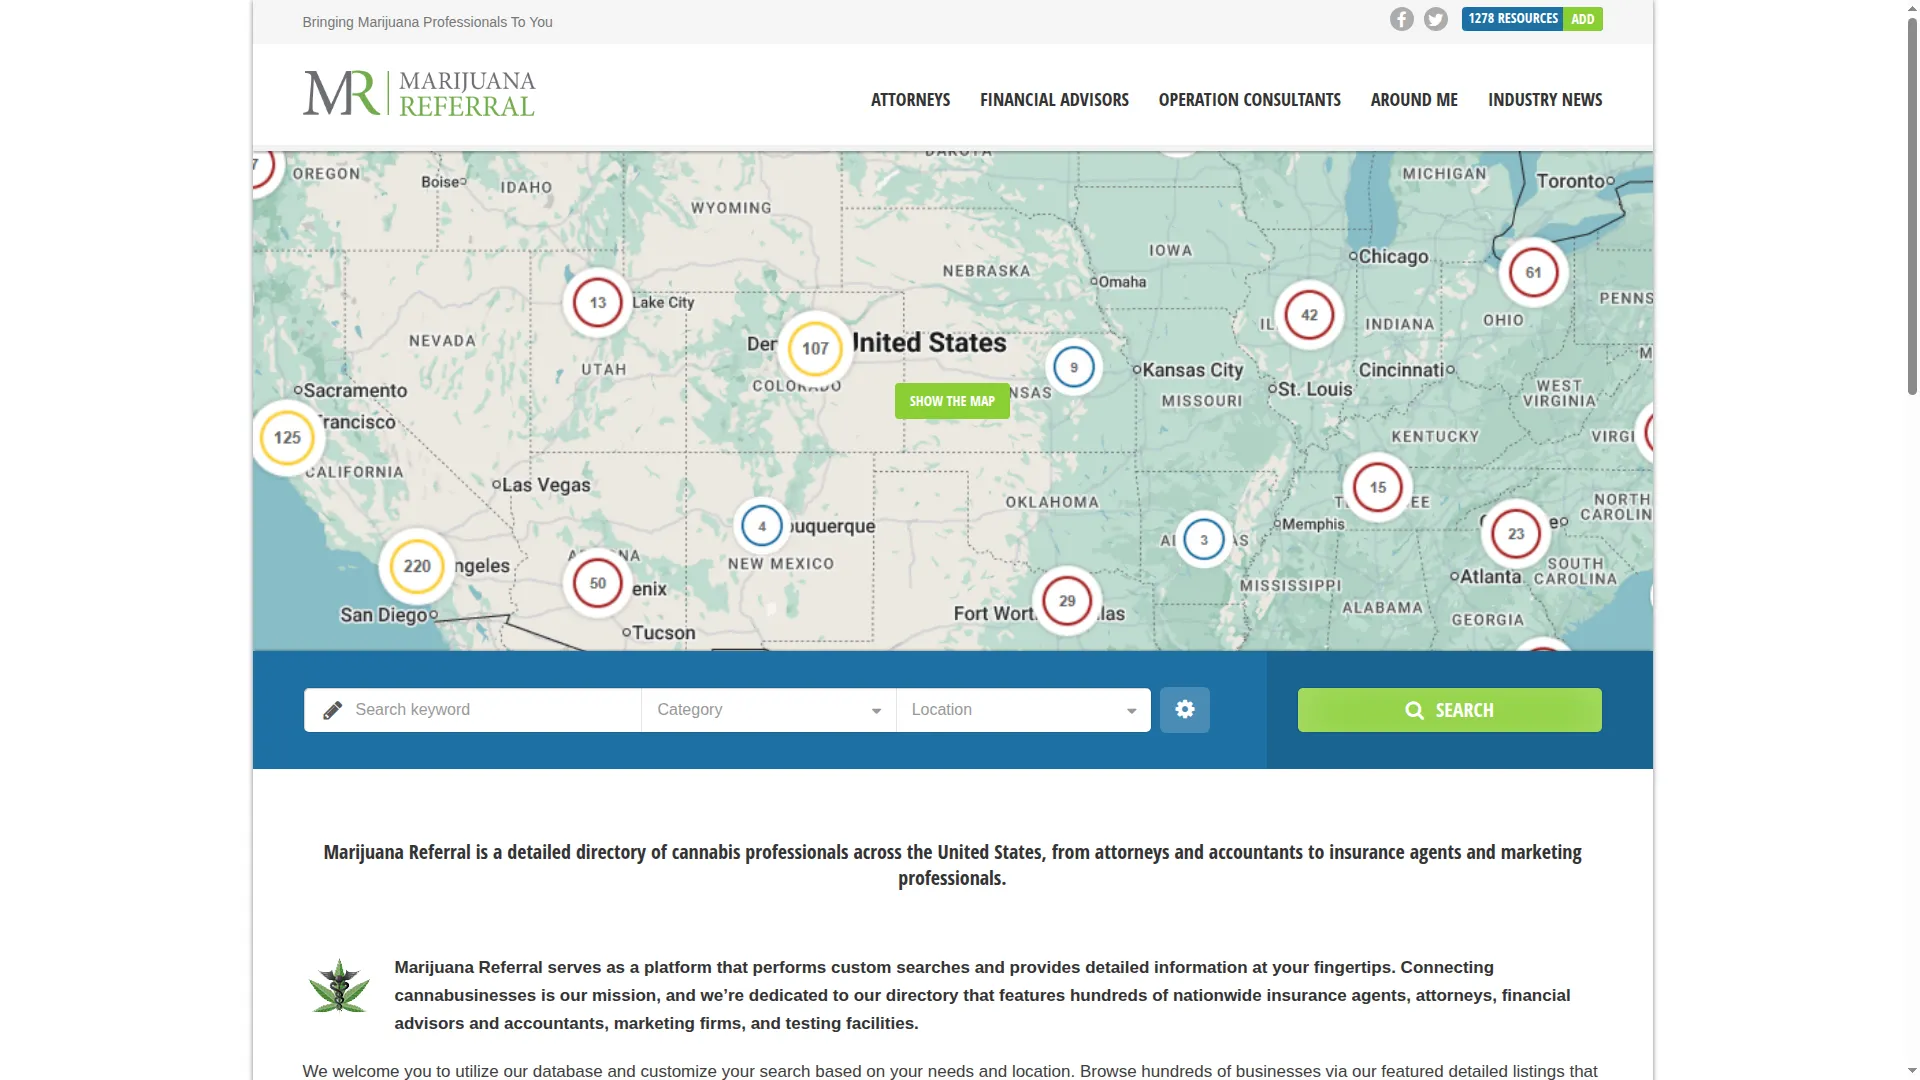1920x1080 pixels.
Task: Open the Around Me menu item
Action: 1414,100
